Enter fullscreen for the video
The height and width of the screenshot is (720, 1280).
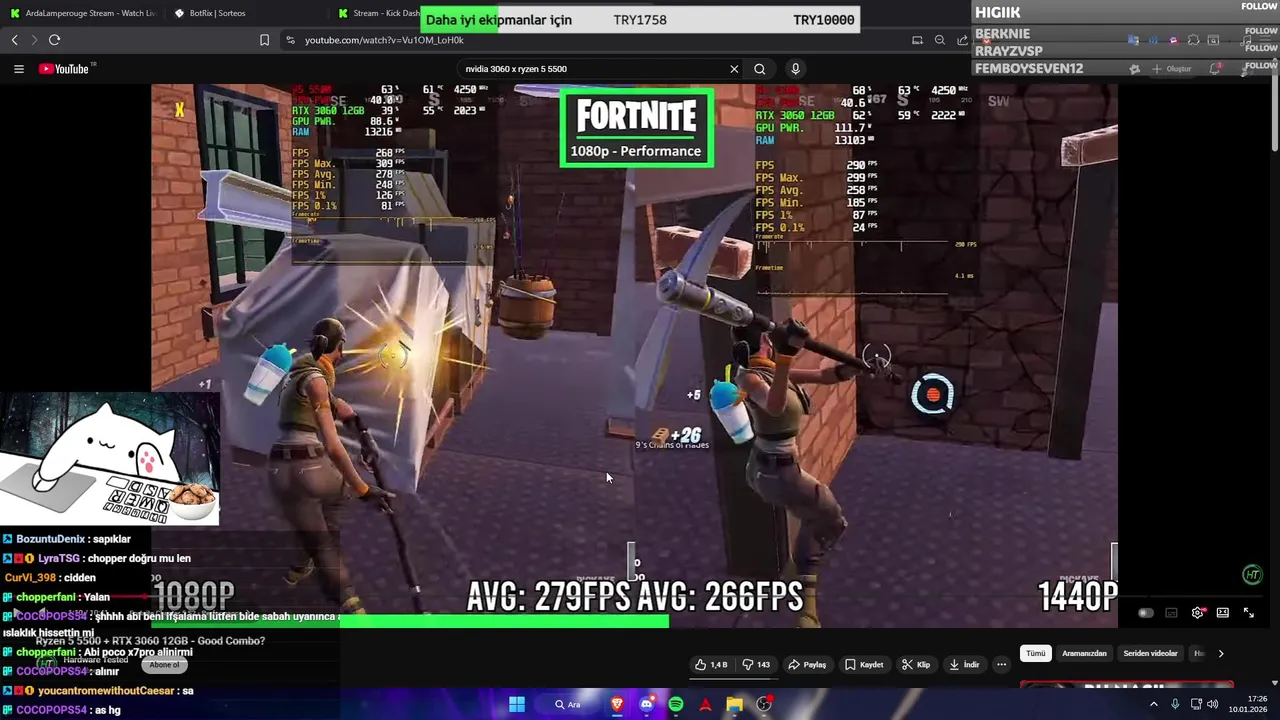(x=1248, y=613)
